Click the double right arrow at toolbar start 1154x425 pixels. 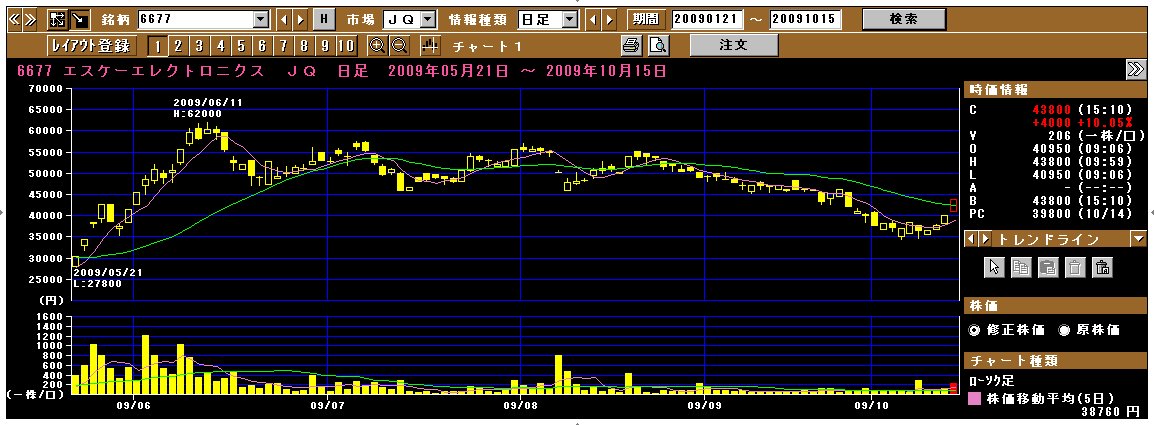(x=29, y=20)
